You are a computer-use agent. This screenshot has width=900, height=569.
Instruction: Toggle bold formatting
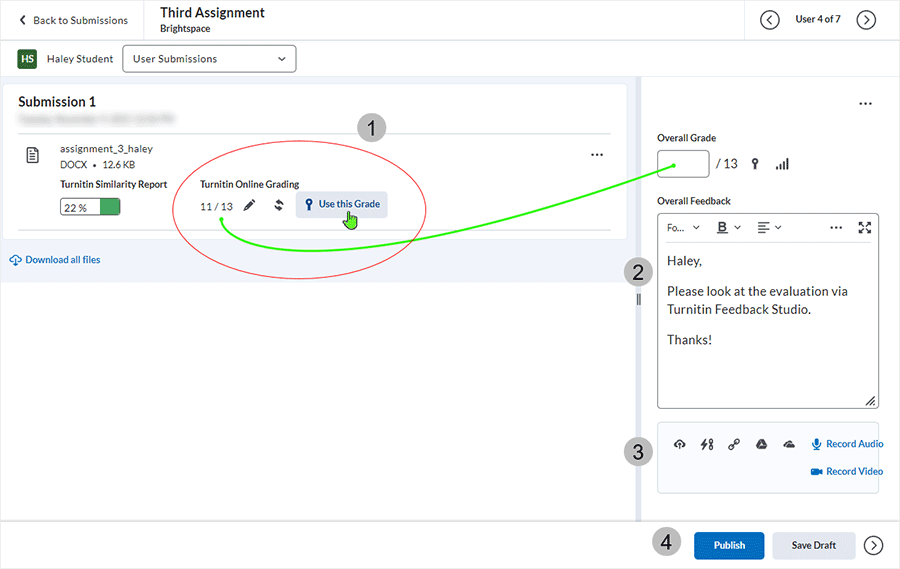(722, 227)
